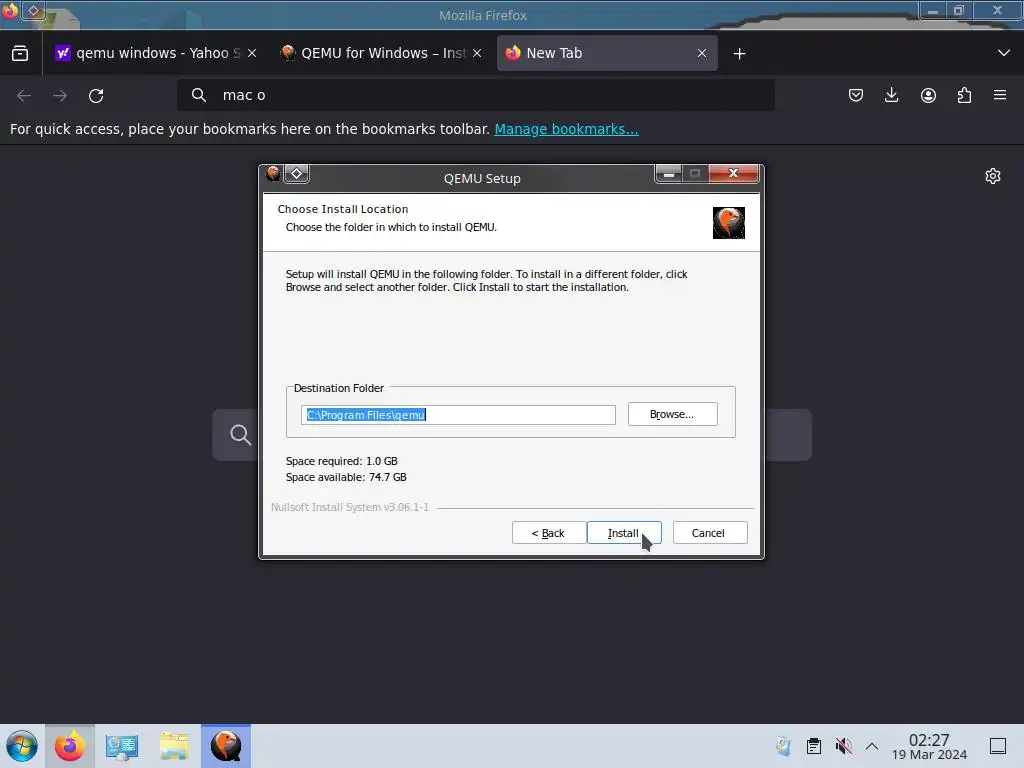Image resolution: width=1024 pixels, height=768 pixels.
Task: Click the new tab page search magnifier
Action: (240, 434)
